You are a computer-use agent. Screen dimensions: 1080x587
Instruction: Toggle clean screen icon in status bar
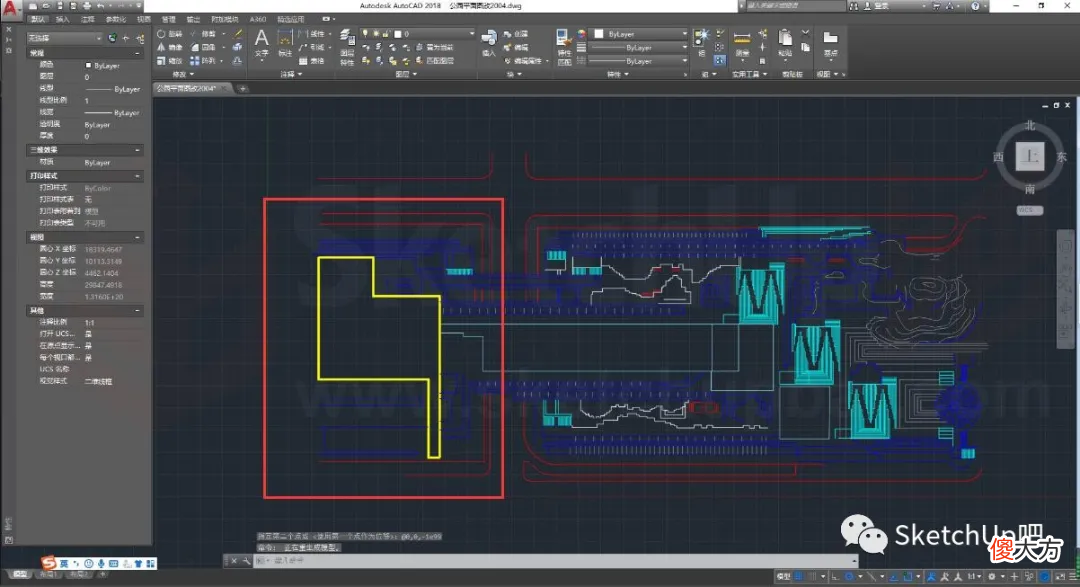click(x=1060, y=576)
